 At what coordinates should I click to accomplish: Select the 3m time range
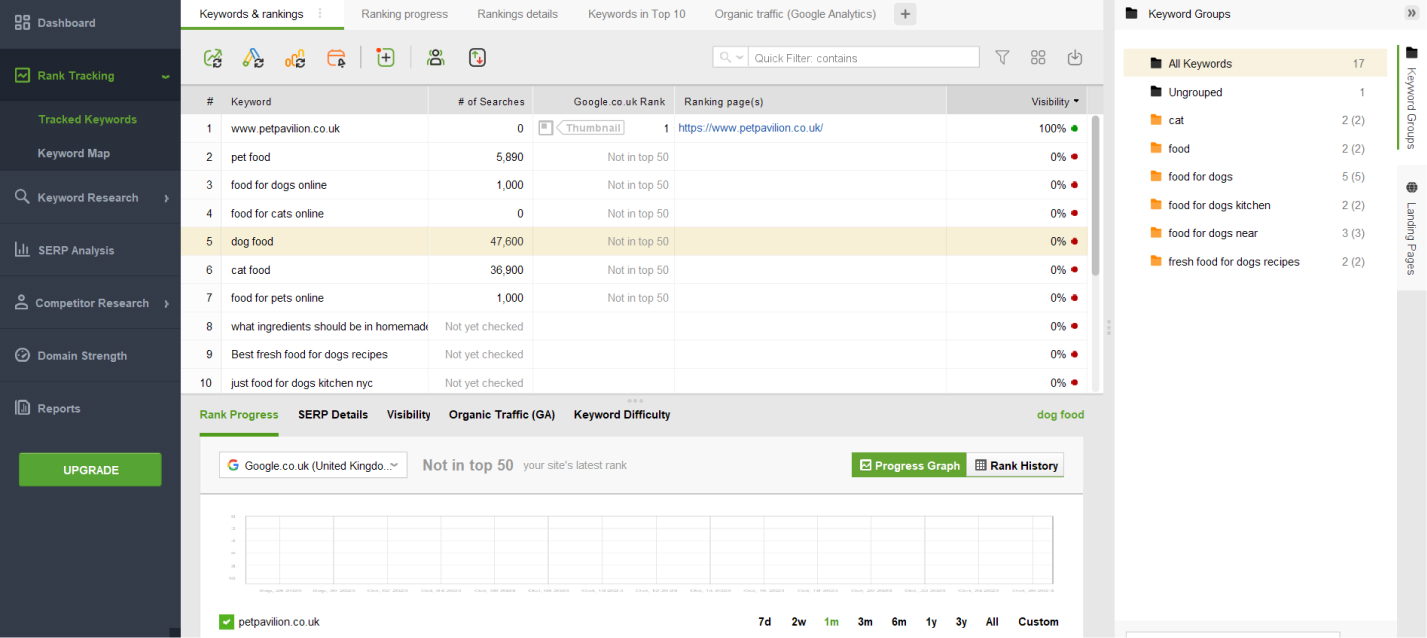(865, 622)
